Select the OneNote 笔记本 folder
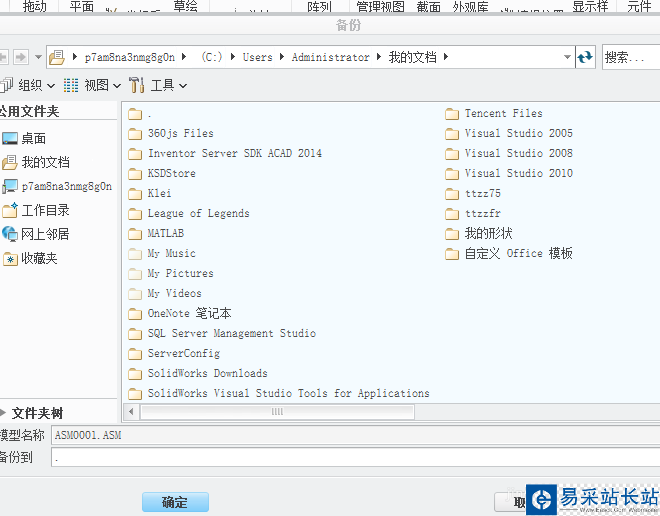Screen dimensions: 660x516 (x=180, y=314)
